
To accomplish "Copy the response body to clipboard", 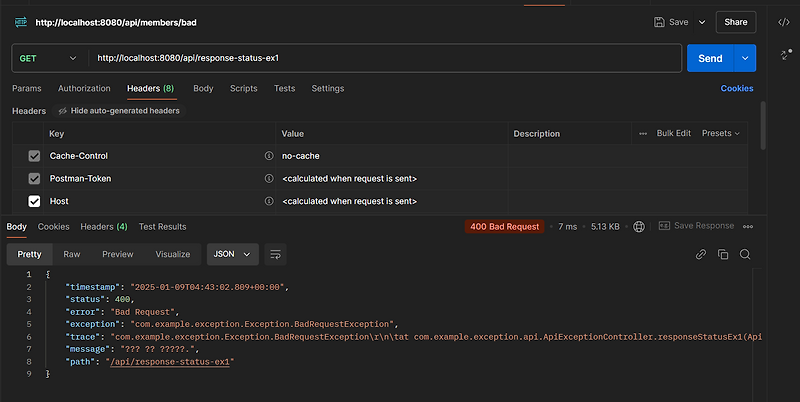I will pyautogui.click(x=723, y=254).
